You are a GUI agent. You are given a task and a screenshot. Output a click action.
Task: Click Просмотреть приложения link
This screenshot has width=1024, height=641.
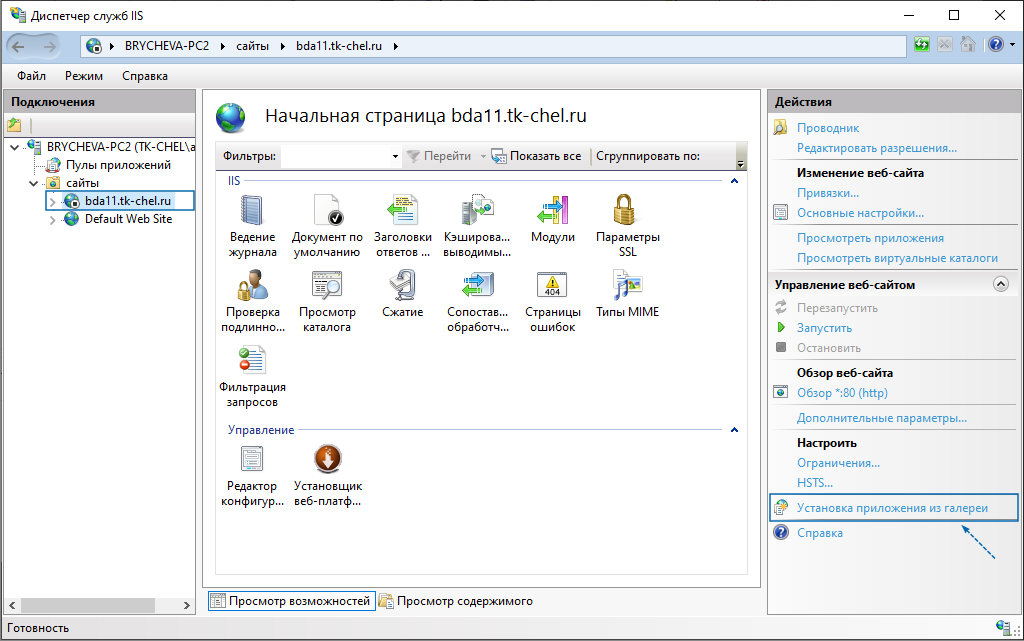pos(870,238)
